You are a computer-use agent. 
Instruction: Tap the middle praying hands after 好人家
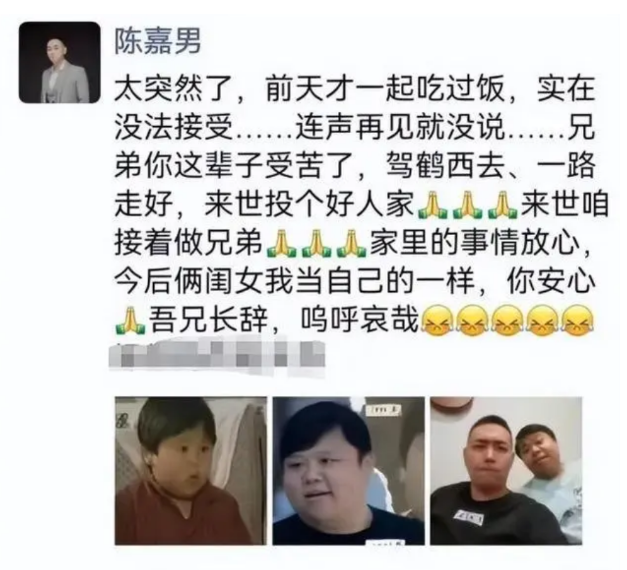467,206
